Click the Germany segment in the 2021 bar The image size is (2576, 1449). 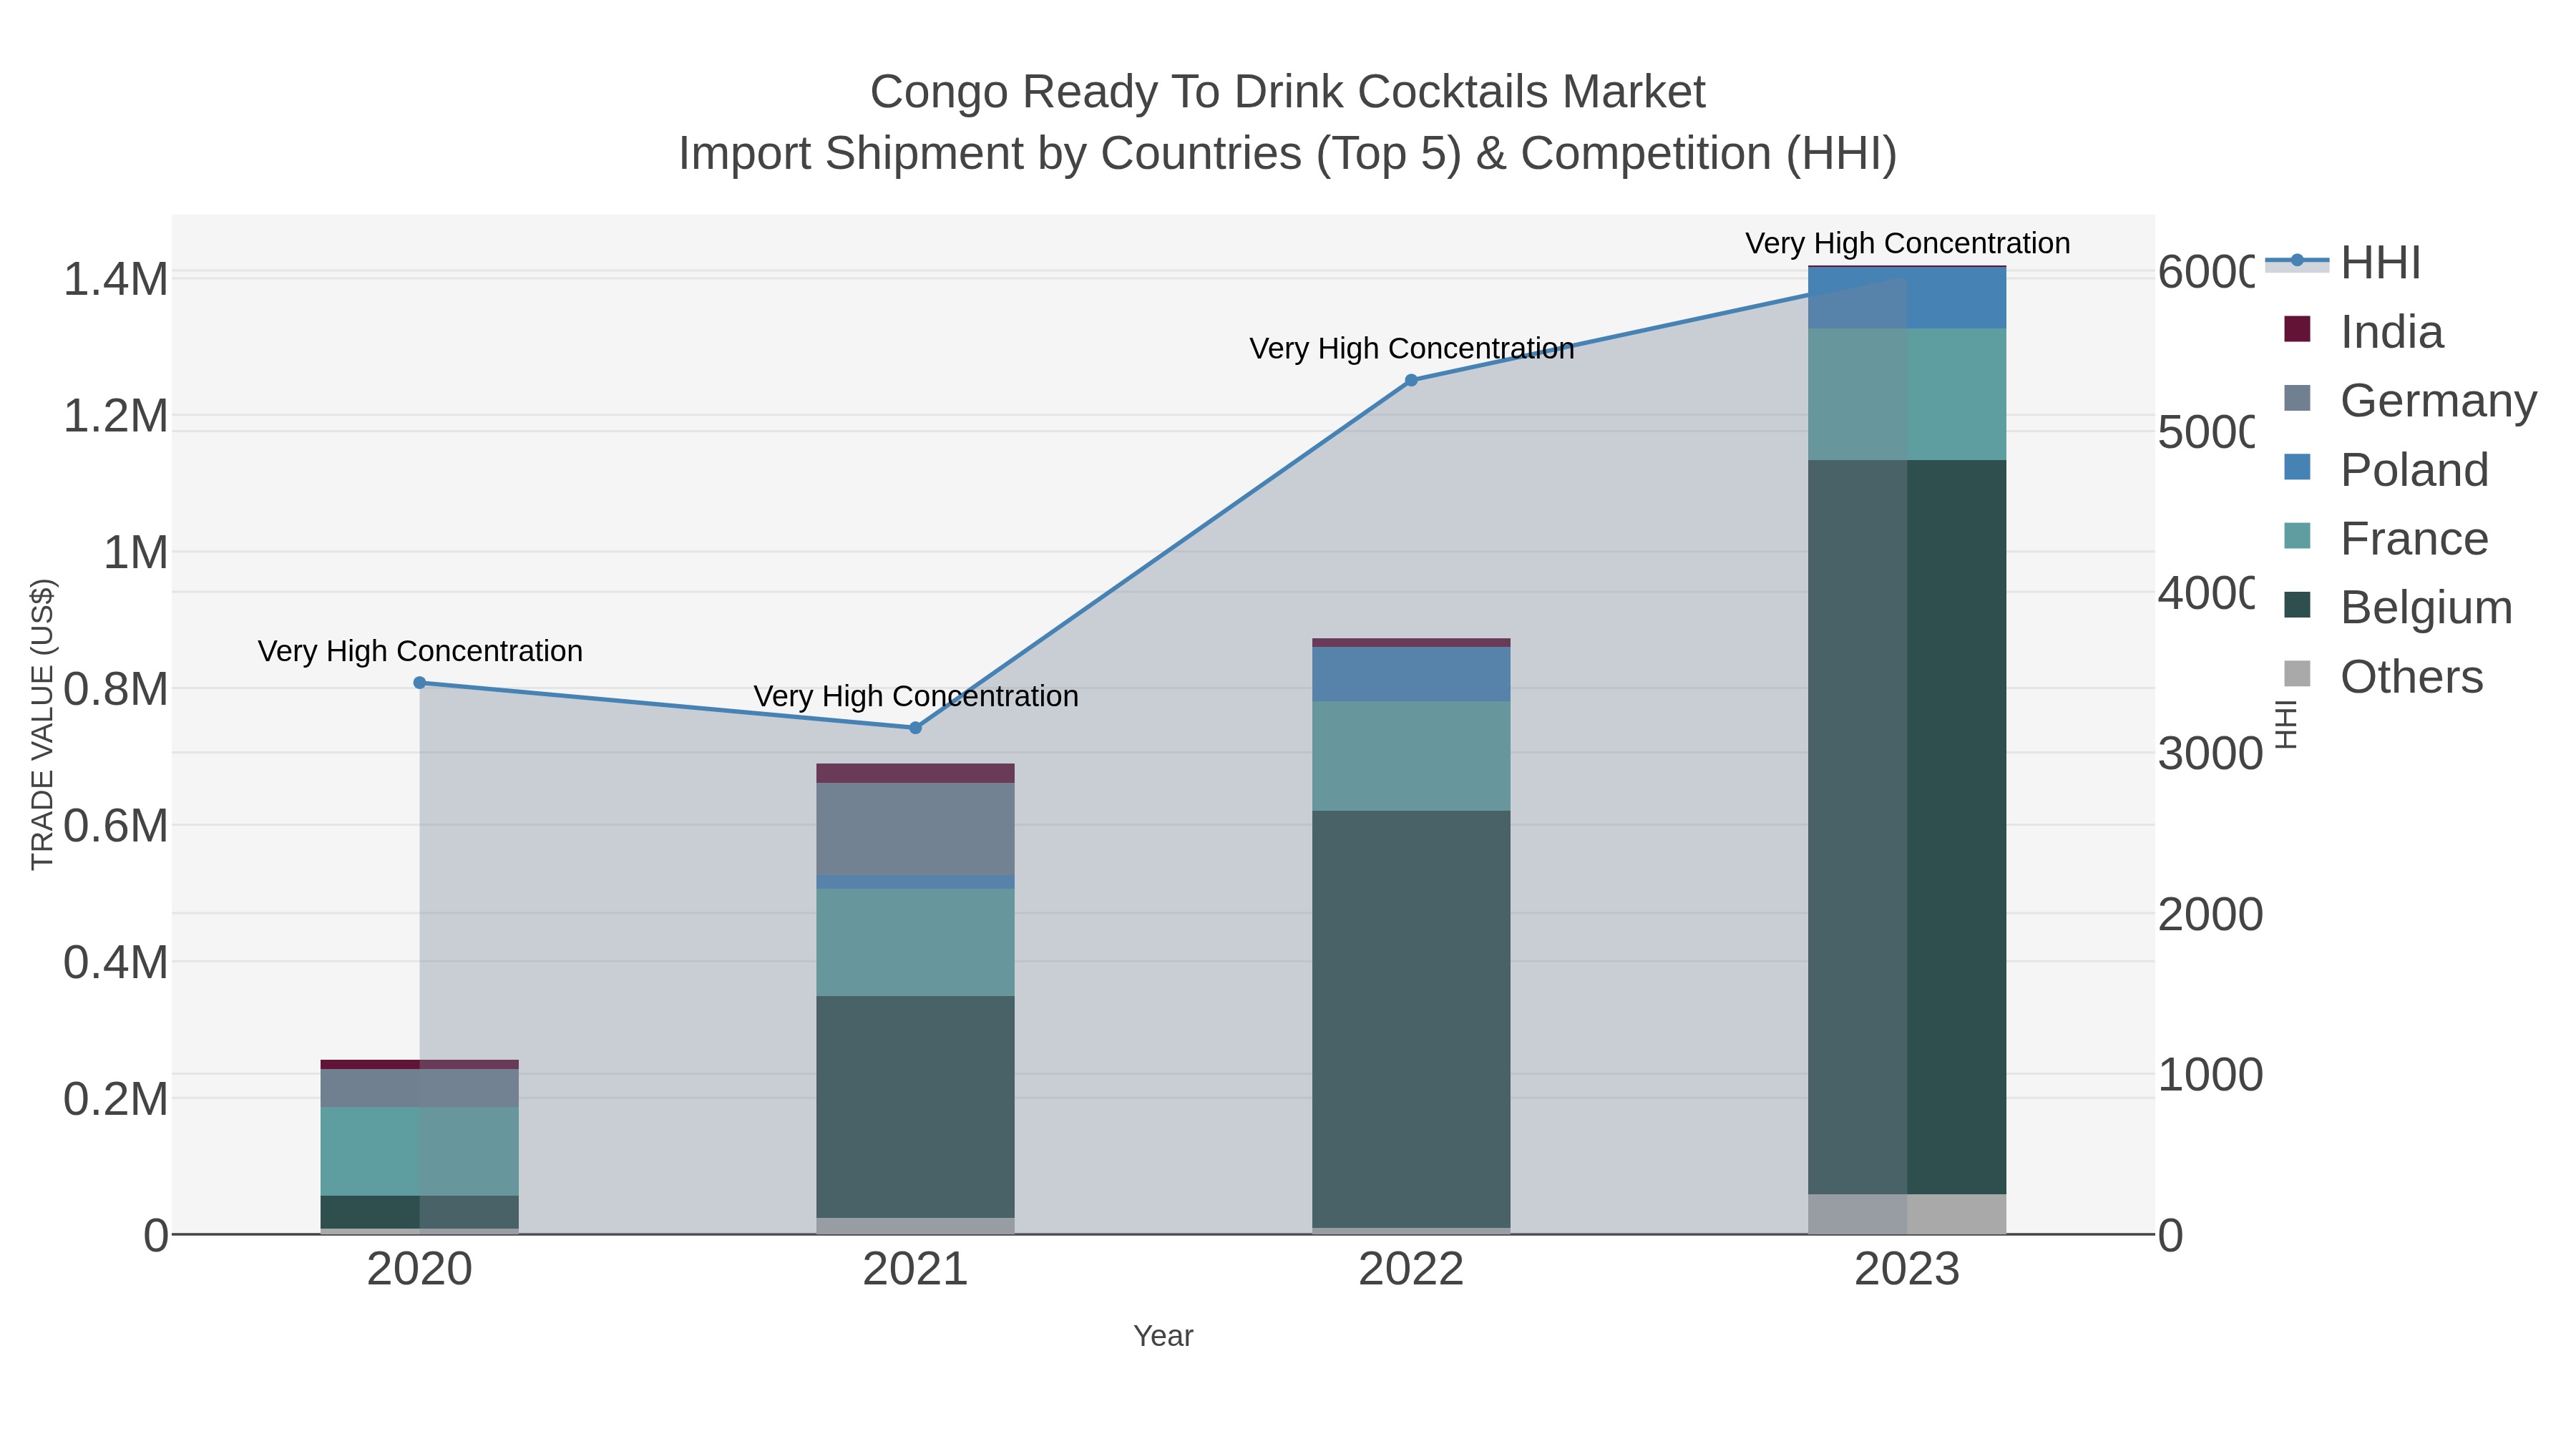tap(915, 829)
